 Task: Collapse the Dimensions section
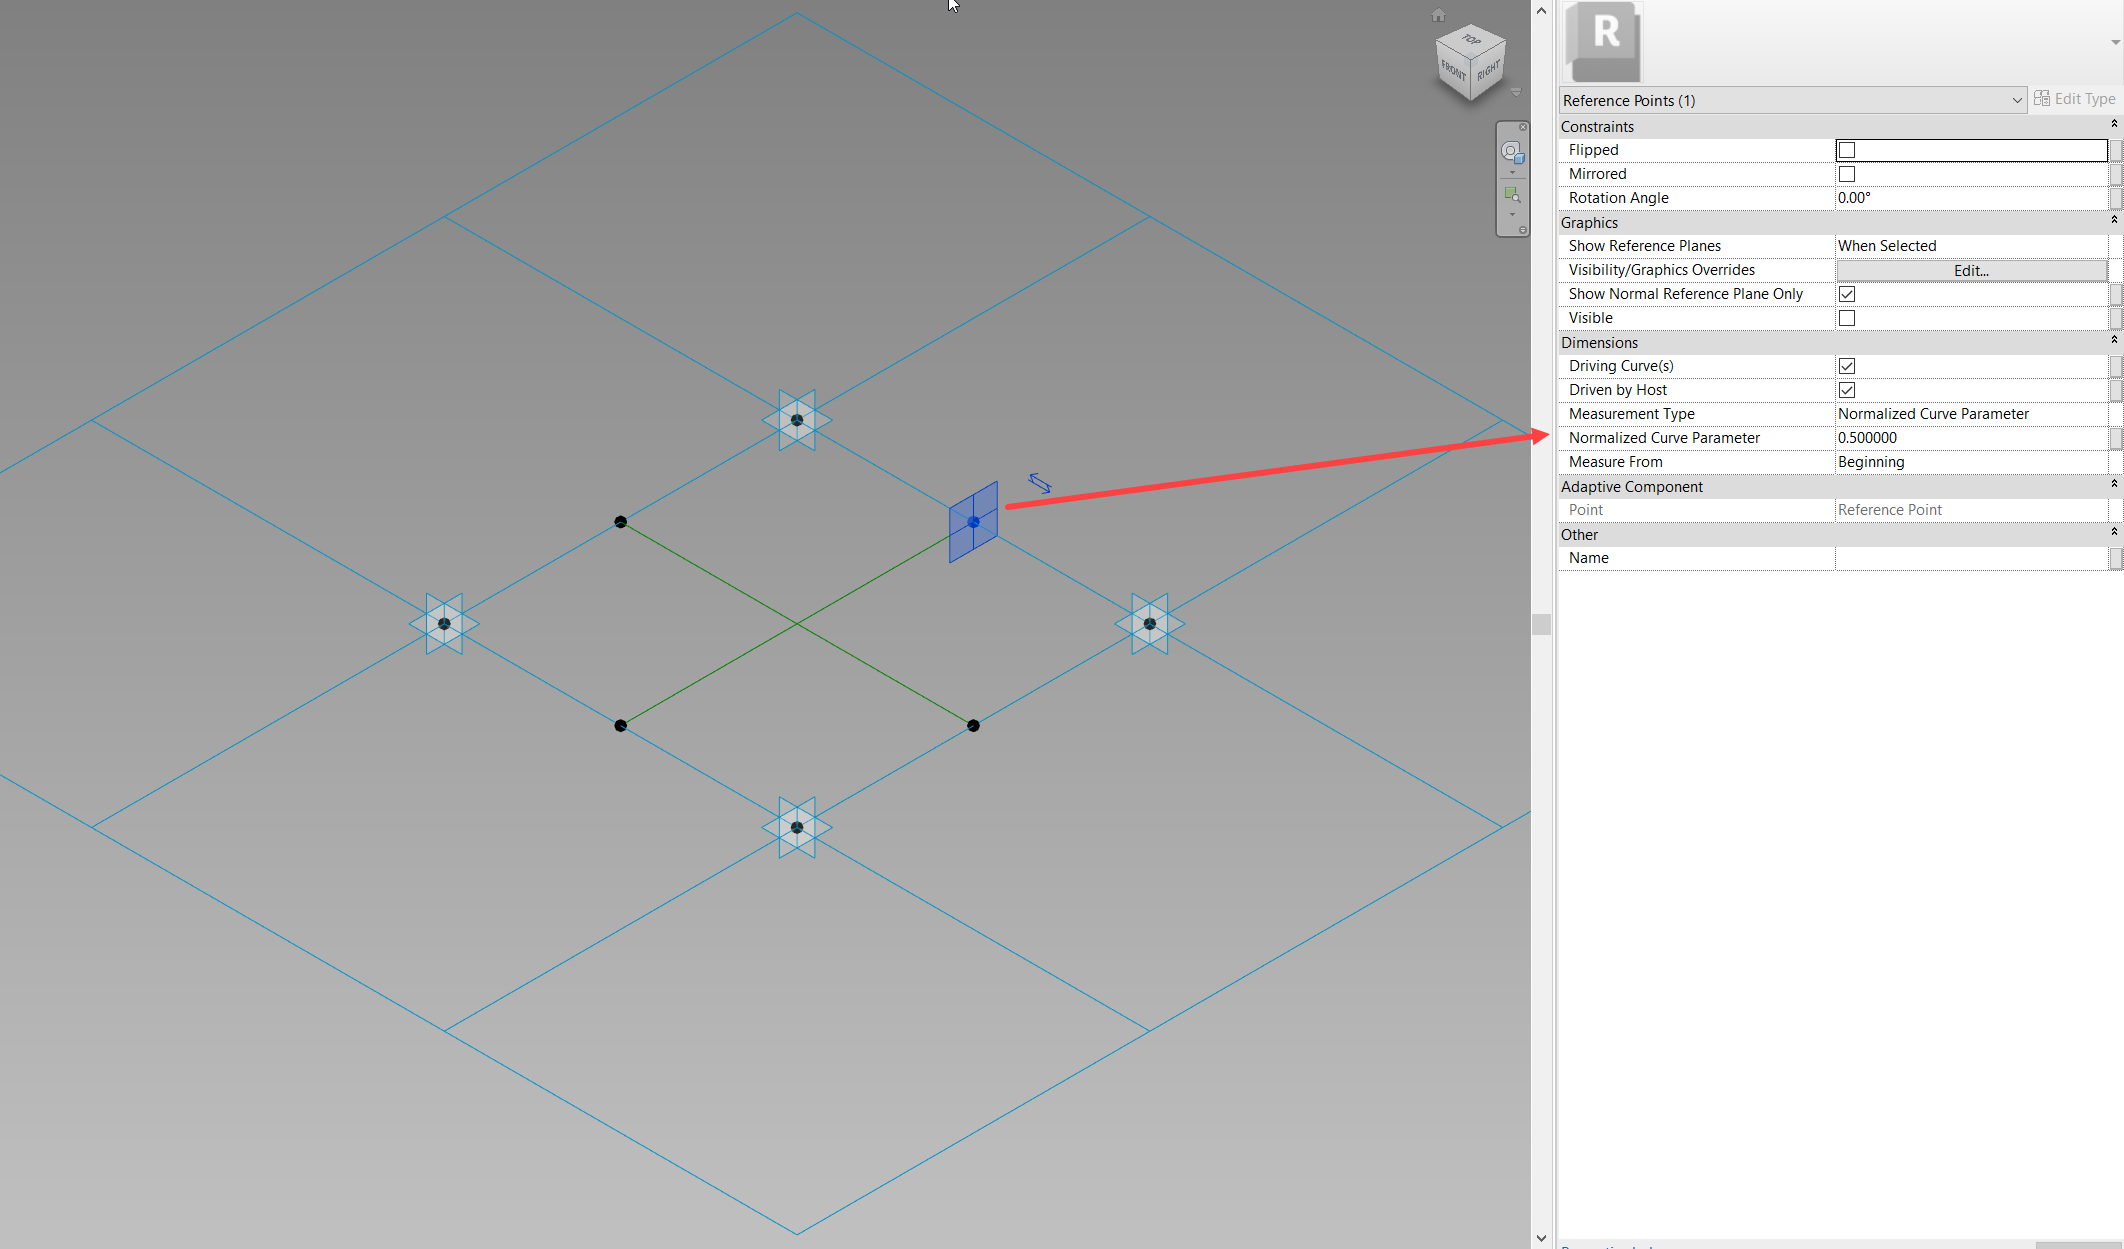pyautogui.click(x=2112, y=342)
